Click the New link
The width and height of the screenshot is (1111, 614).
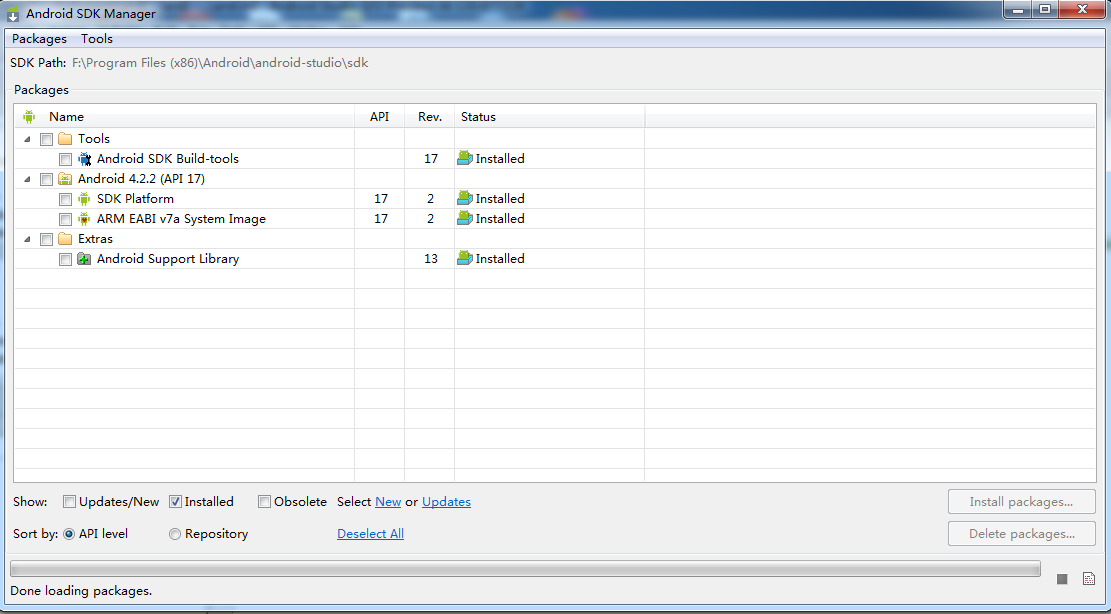coord(388,501)
